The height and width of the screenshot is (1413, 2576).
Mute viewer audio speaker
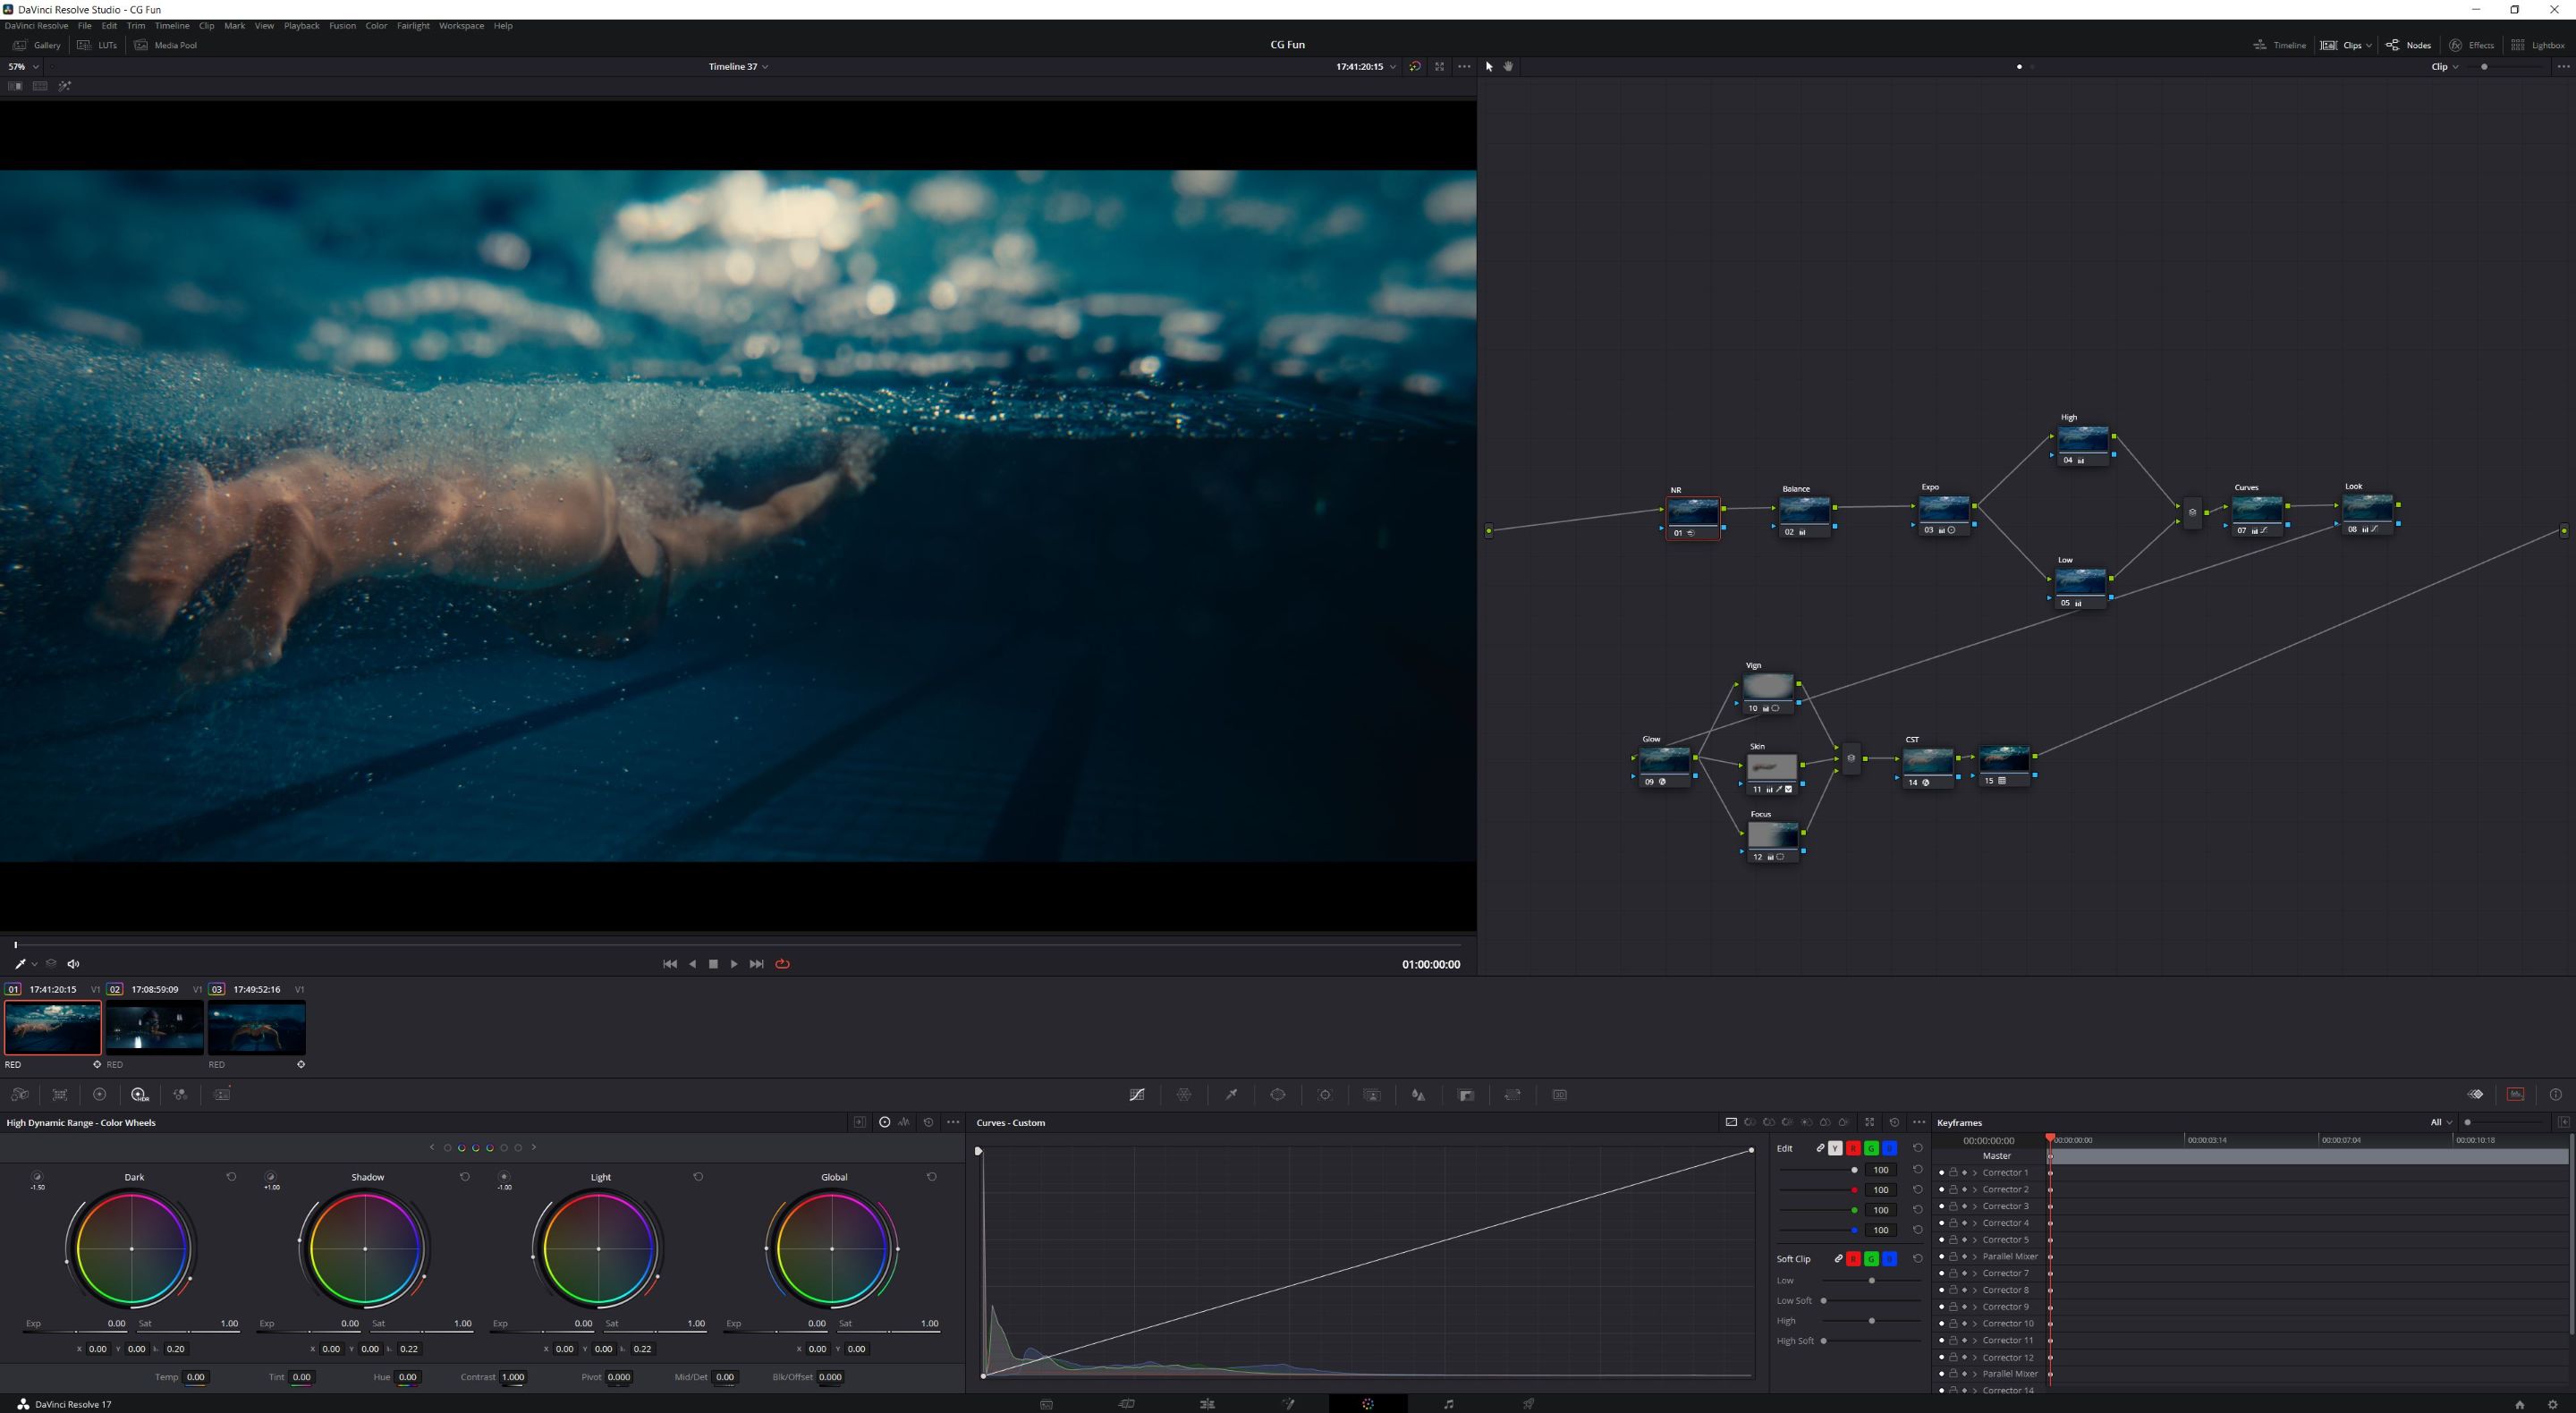point(73,964)
